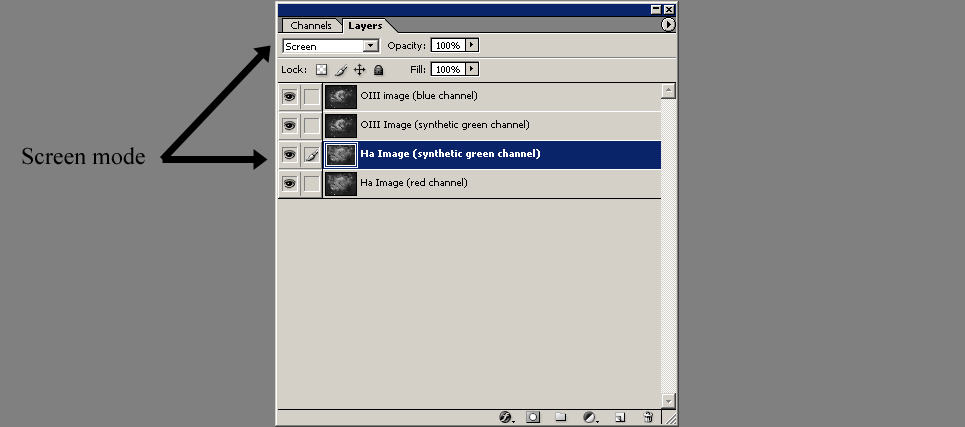
Task: Toggle Lock transparent pixels checkbox
Action: tap(321, 70)
